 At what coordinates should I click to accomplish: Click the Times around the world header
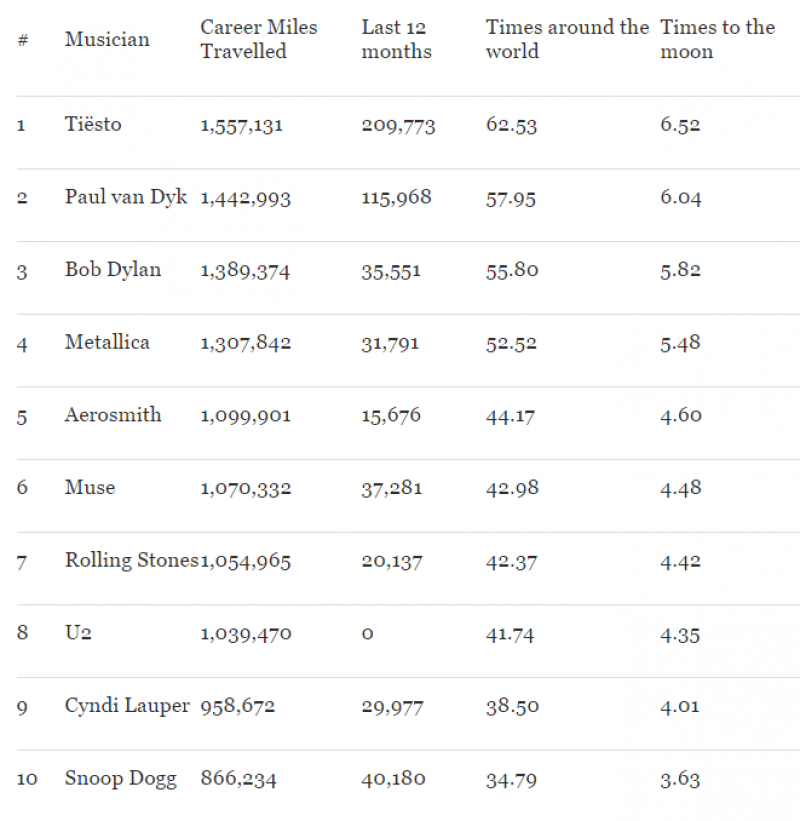tap(567, 40)
